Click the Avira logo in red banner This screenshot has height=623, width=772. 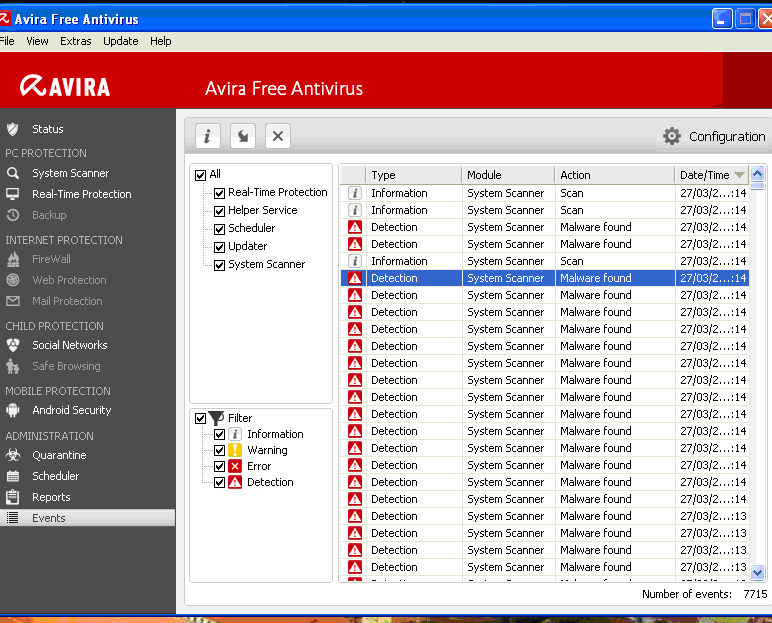(x=64, y=86)
